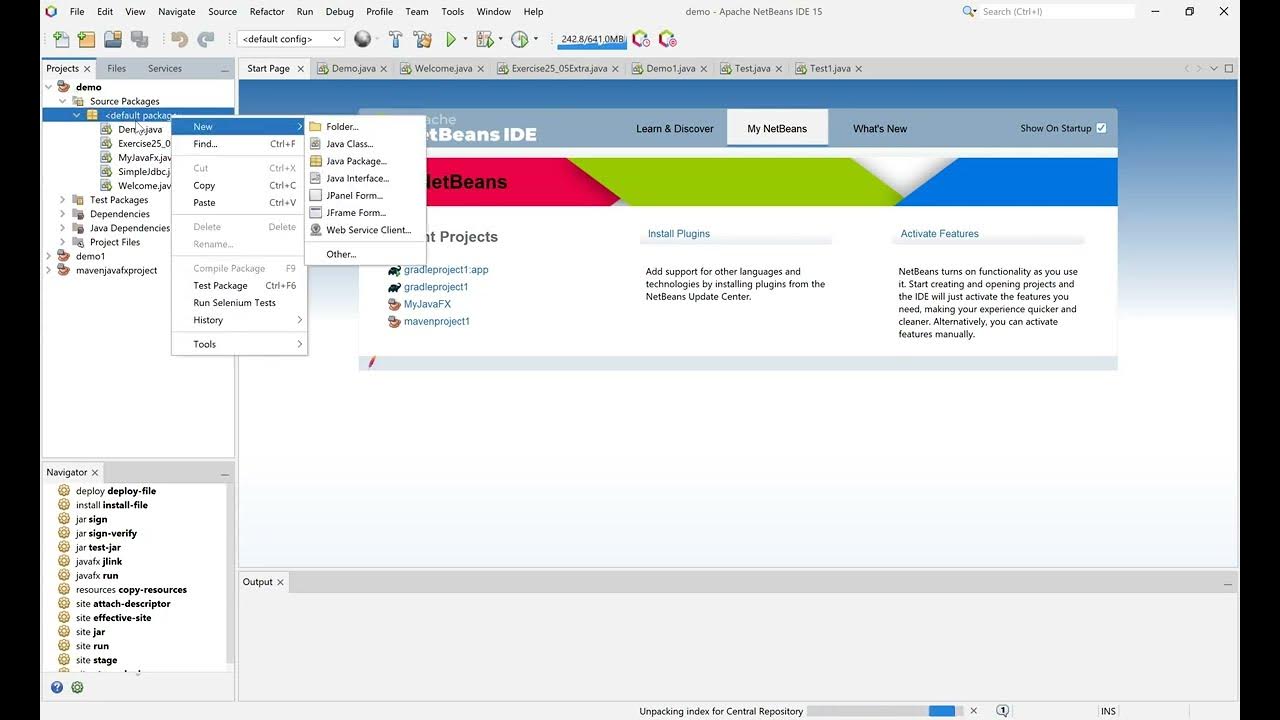The image size is (1280, 720).
Task: Open the Learn & Discover tab
Action: 675,128
